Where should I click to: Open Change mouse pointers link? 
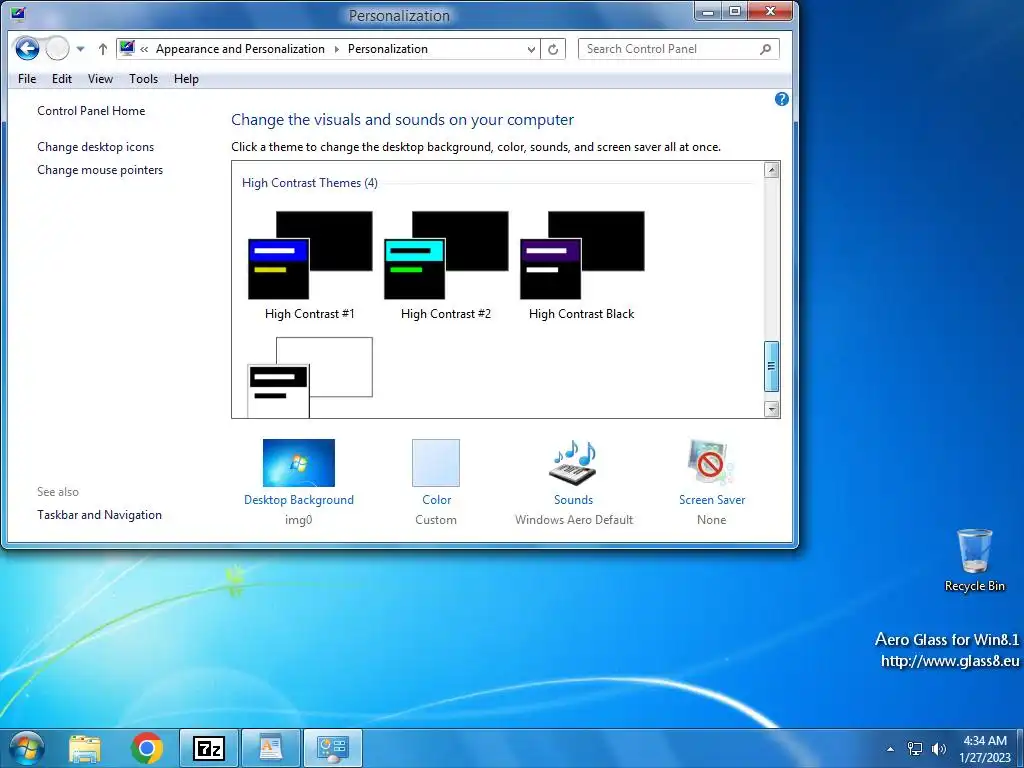click(100, 170)
